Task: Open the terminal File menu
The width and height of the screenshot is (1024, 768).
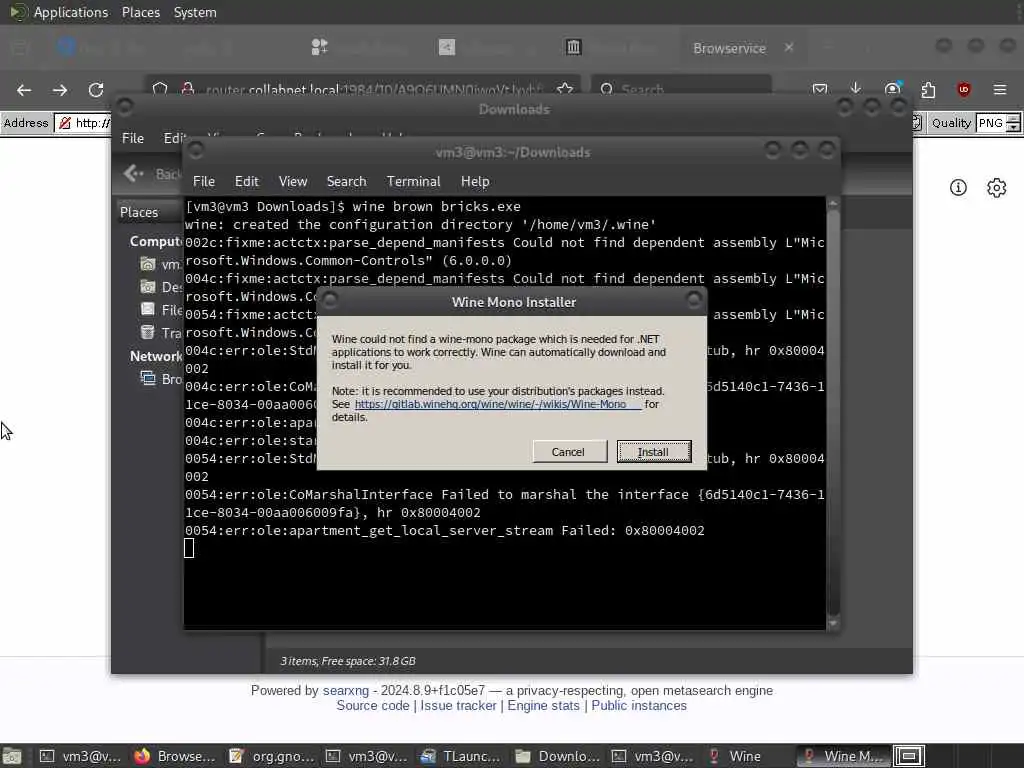Action: (204, 182)
